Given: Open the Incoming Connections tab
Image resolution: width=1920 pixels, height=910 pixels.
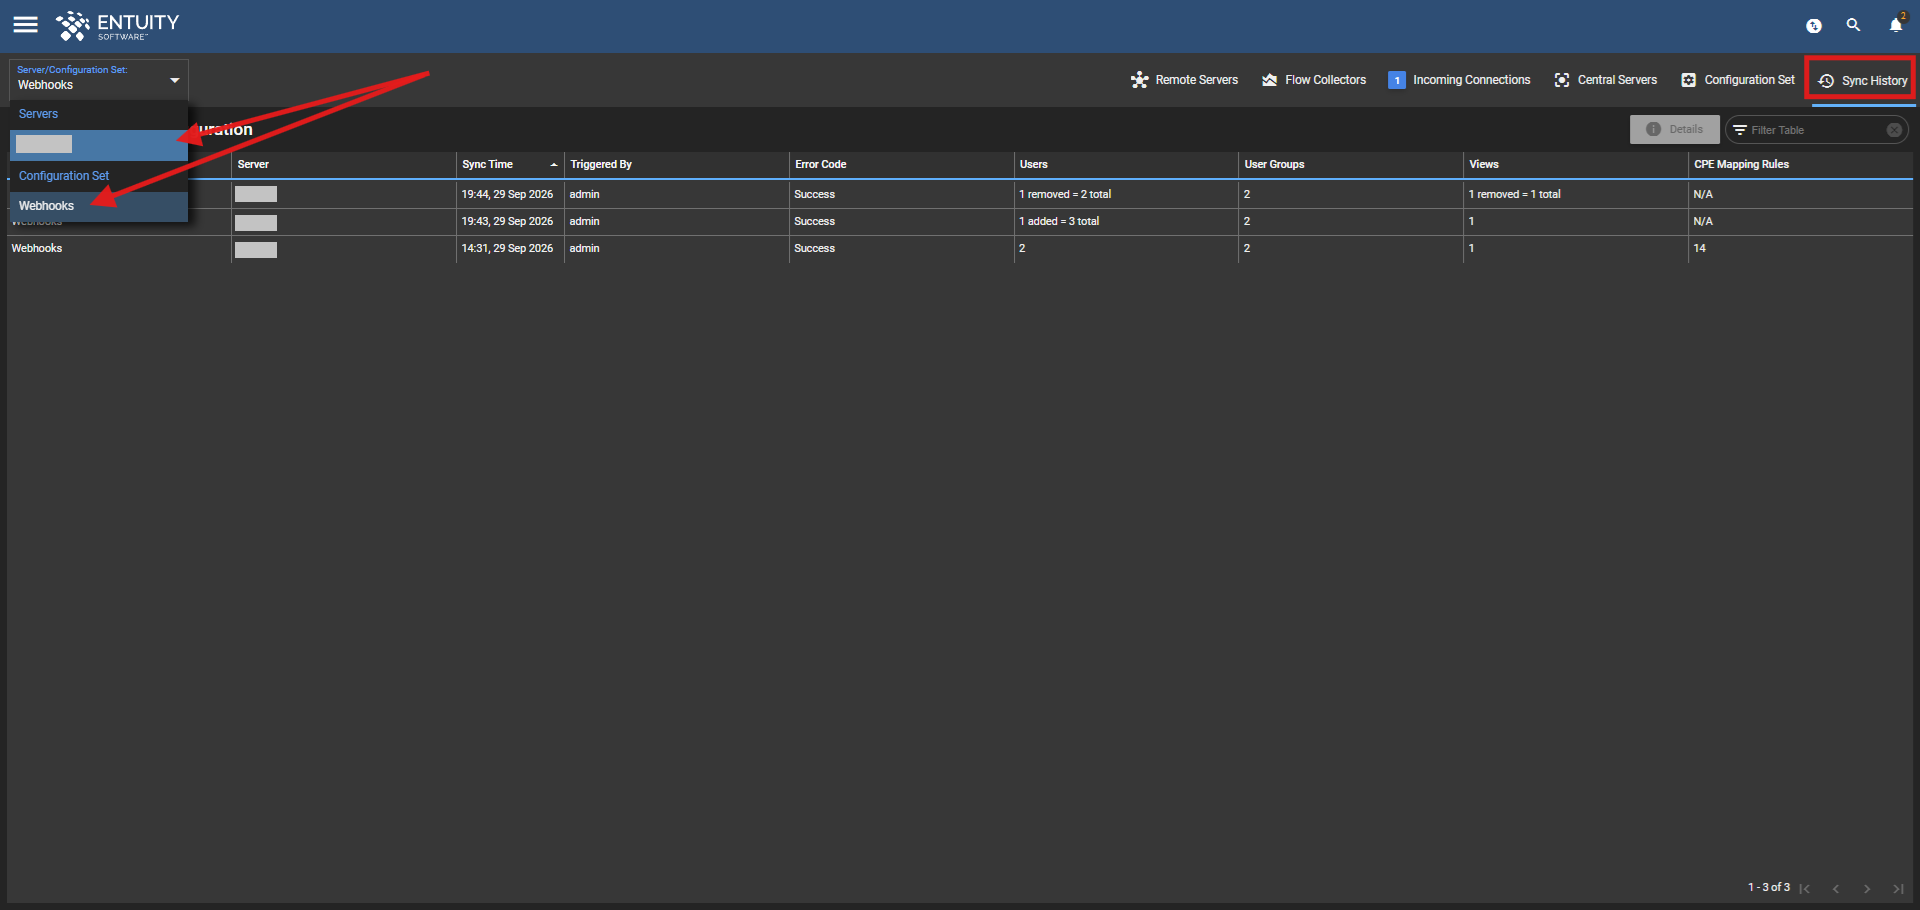Looking at the screenshot, I should (1459, 80).
